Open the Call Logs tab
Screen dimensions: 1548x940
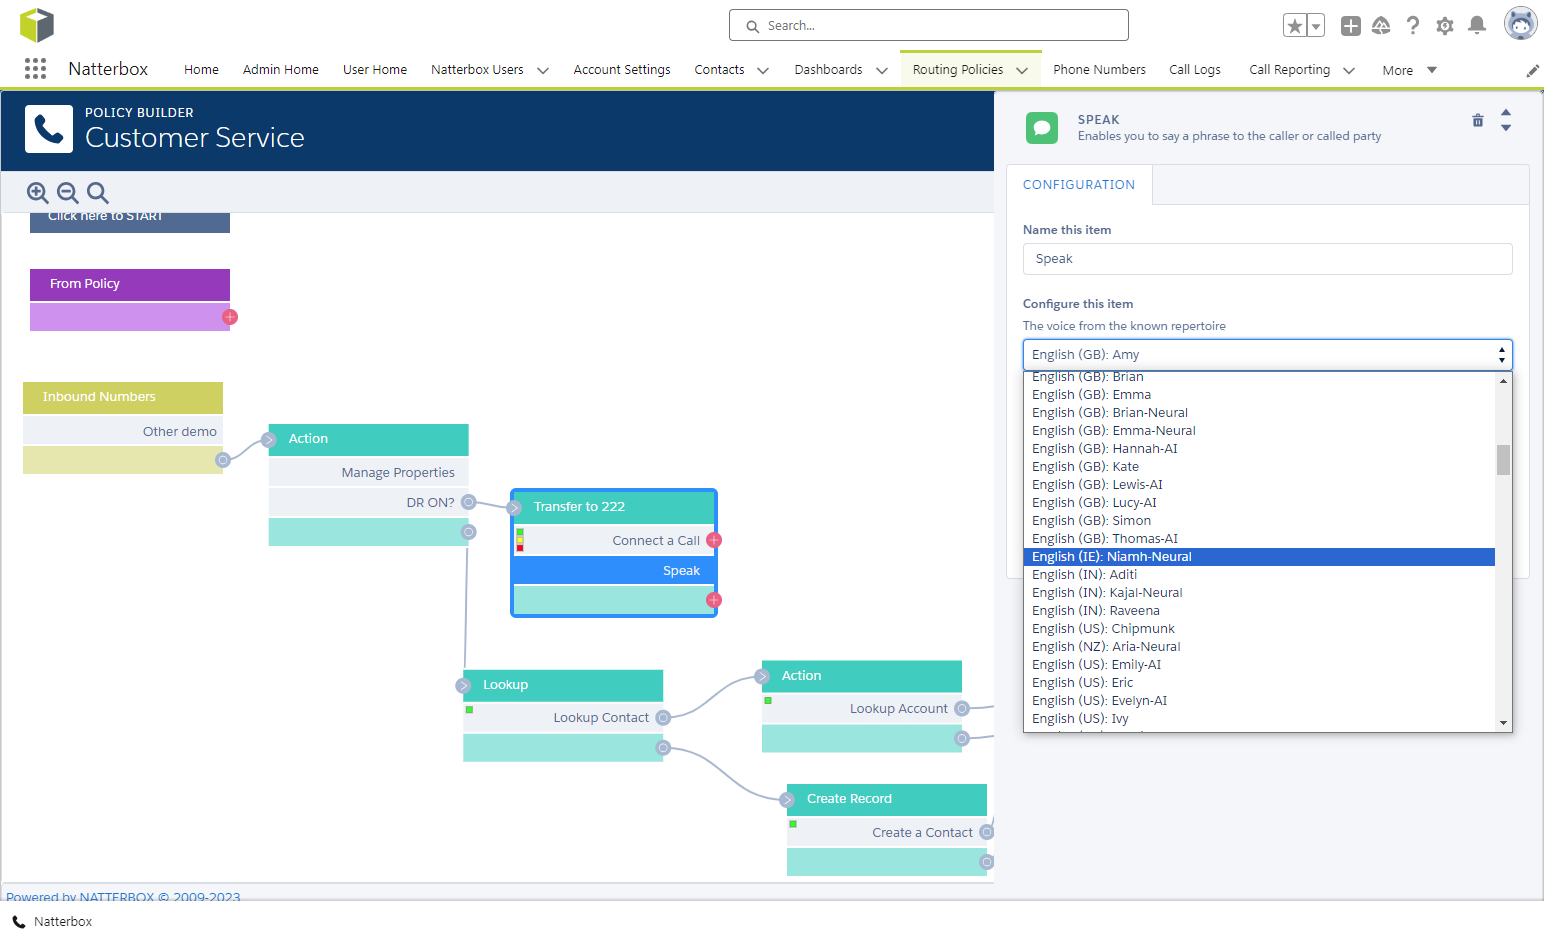(1195, 70)
